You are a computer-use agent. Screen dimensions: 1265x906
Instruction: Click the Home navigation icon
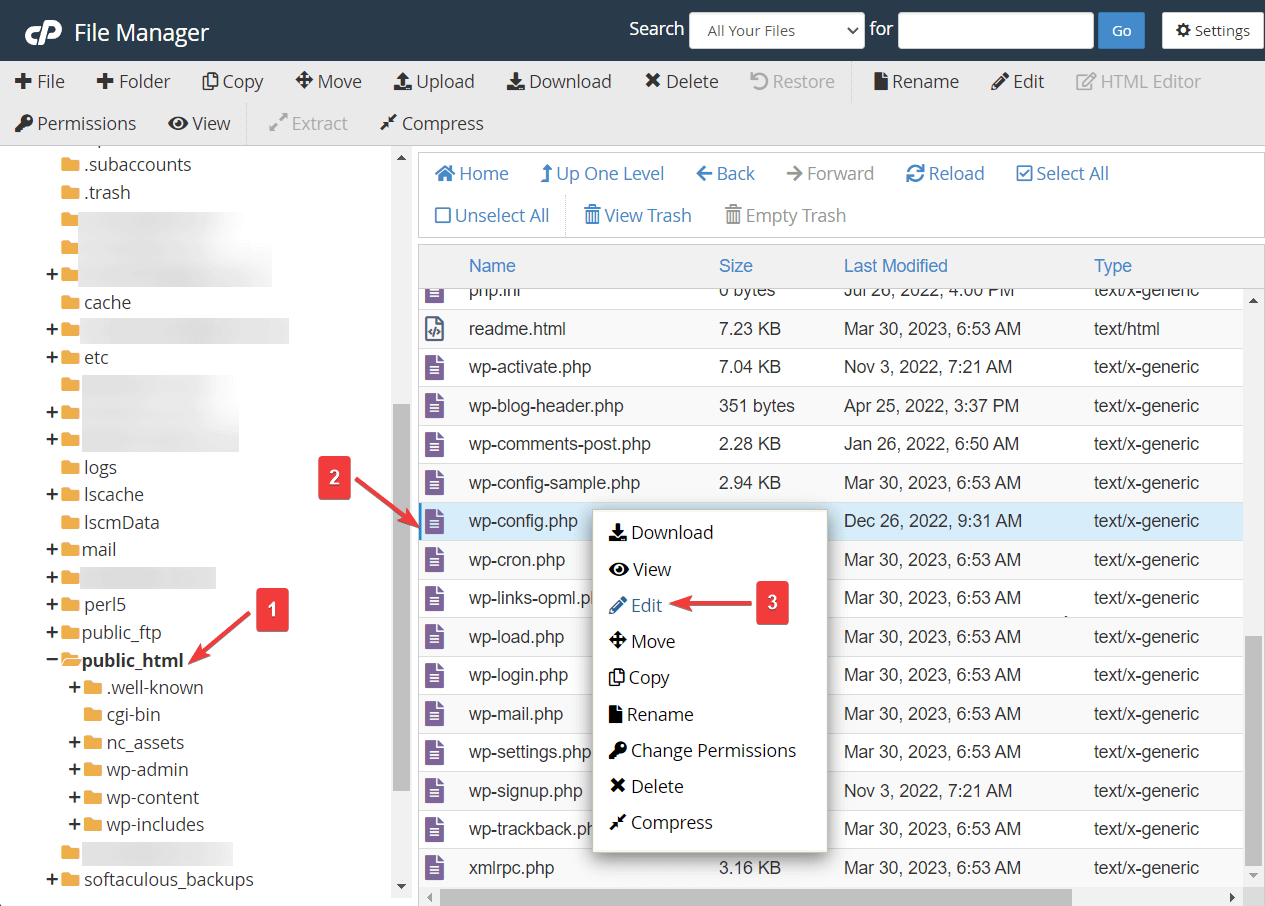(x=446, y=174)
